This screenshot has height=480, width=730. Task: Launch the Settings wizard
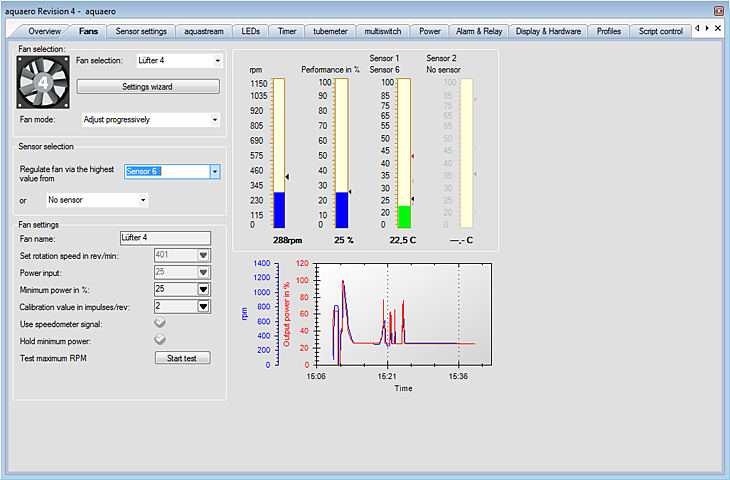click(x=148, y=87)
